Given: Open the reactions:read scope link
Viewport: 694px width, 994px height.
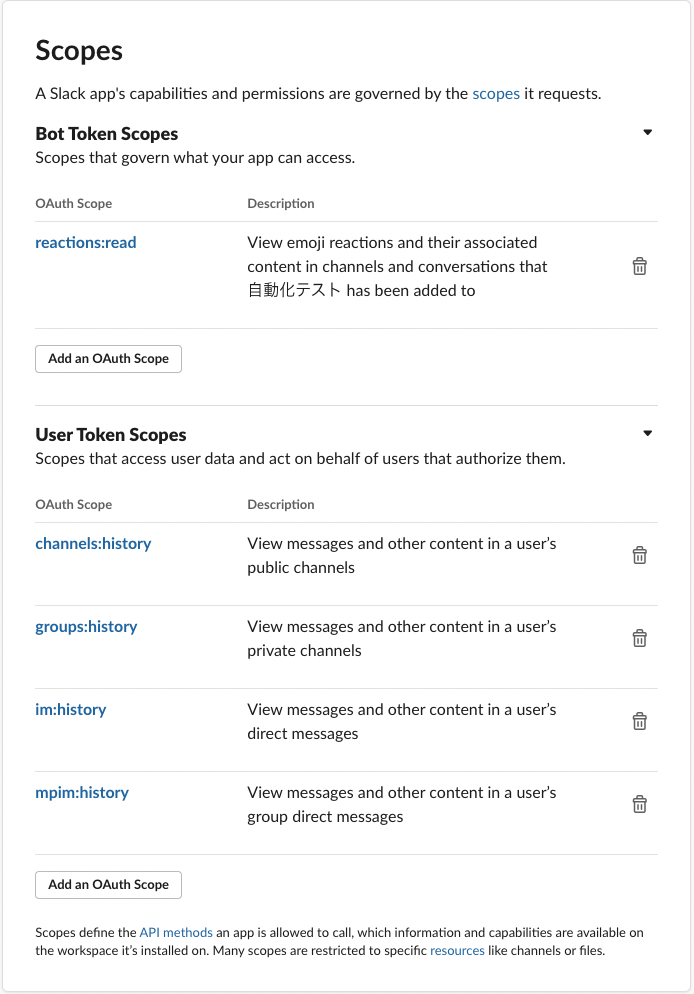Looking at the screenshot, I should click(86, 243).
